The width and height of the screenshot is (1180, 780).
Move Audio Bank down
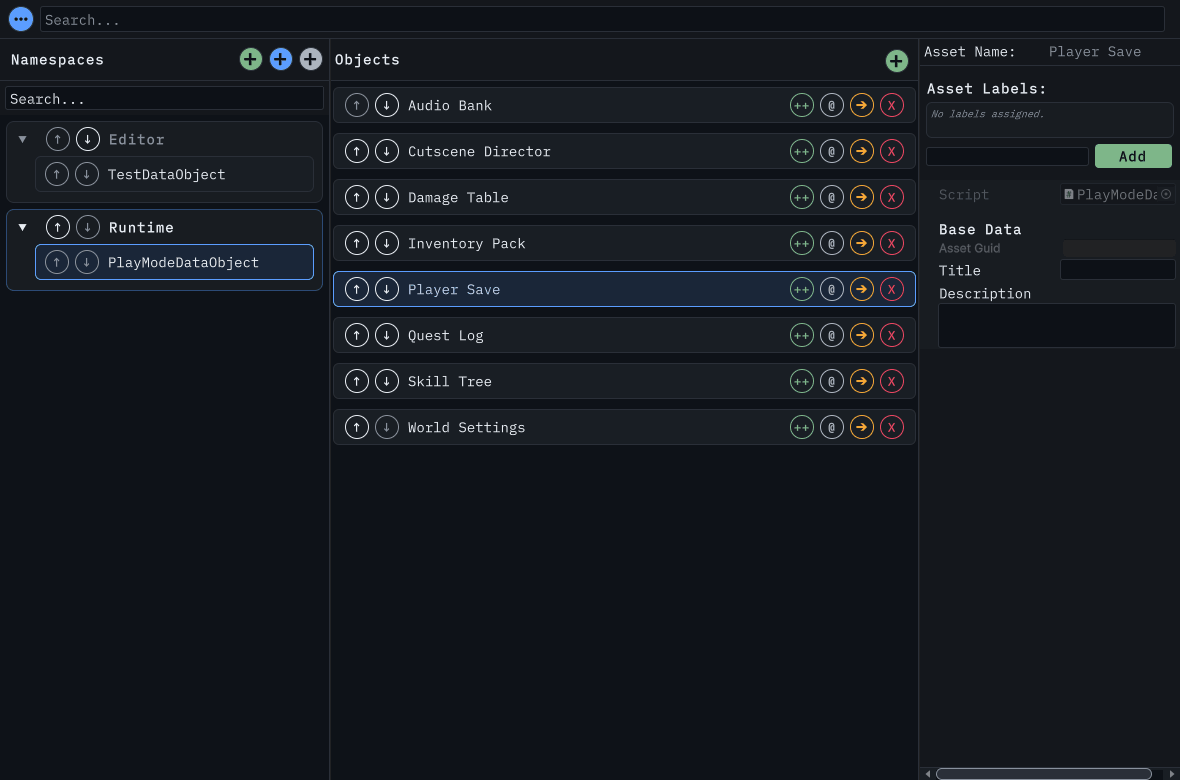(387, 105)
